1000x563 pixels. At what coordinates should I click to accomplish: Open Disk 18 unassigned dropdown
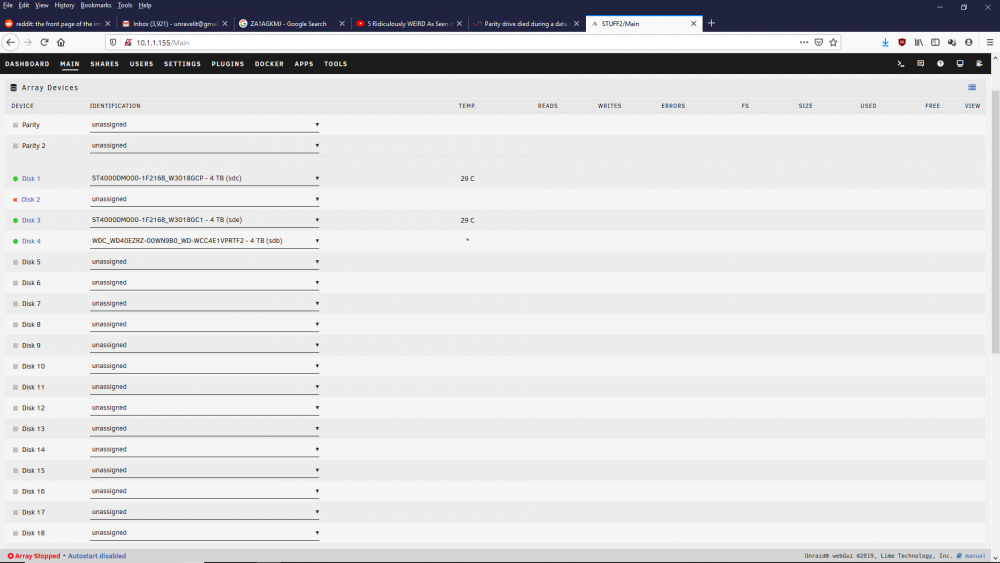tap(204, 533)
